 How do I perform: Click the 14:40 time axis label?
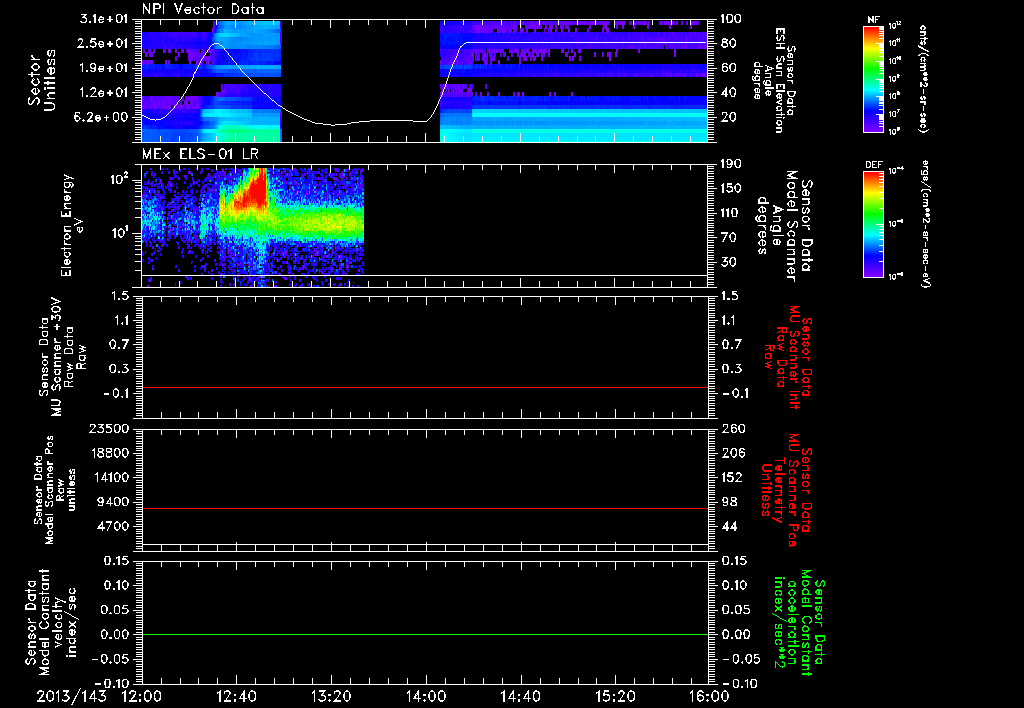click(520, 696)
